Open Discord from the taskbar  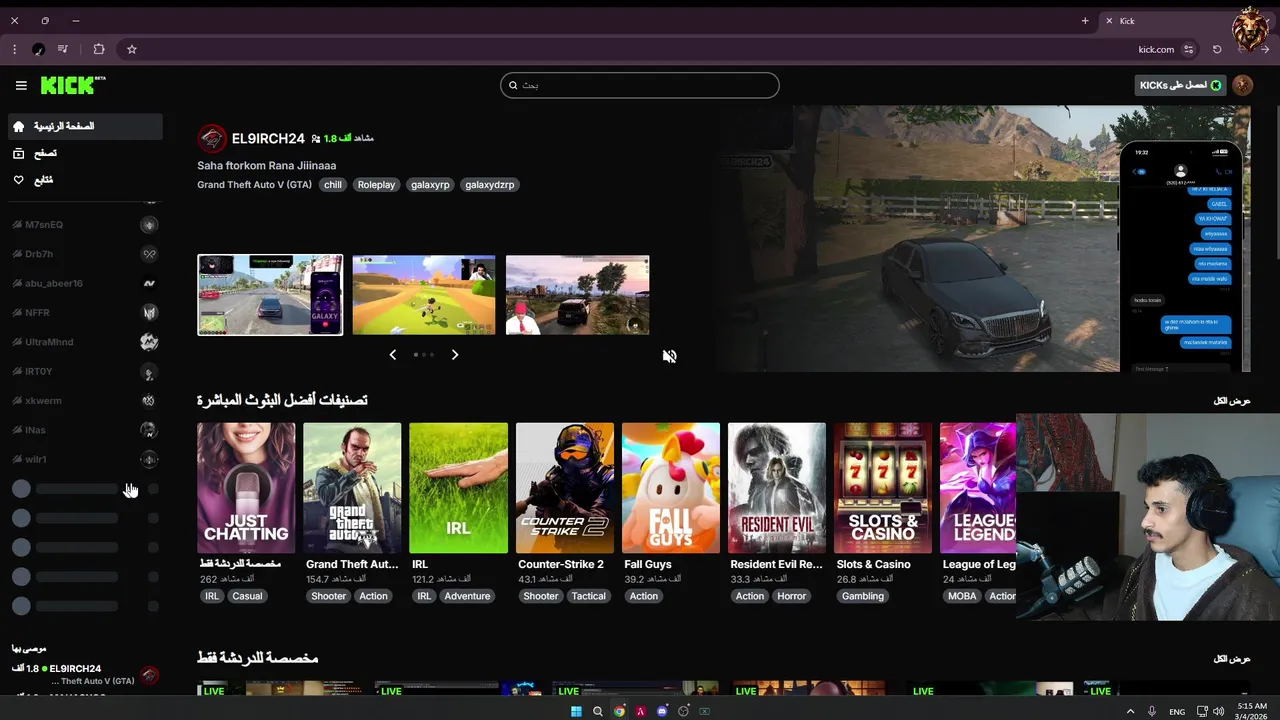point(662,711)
